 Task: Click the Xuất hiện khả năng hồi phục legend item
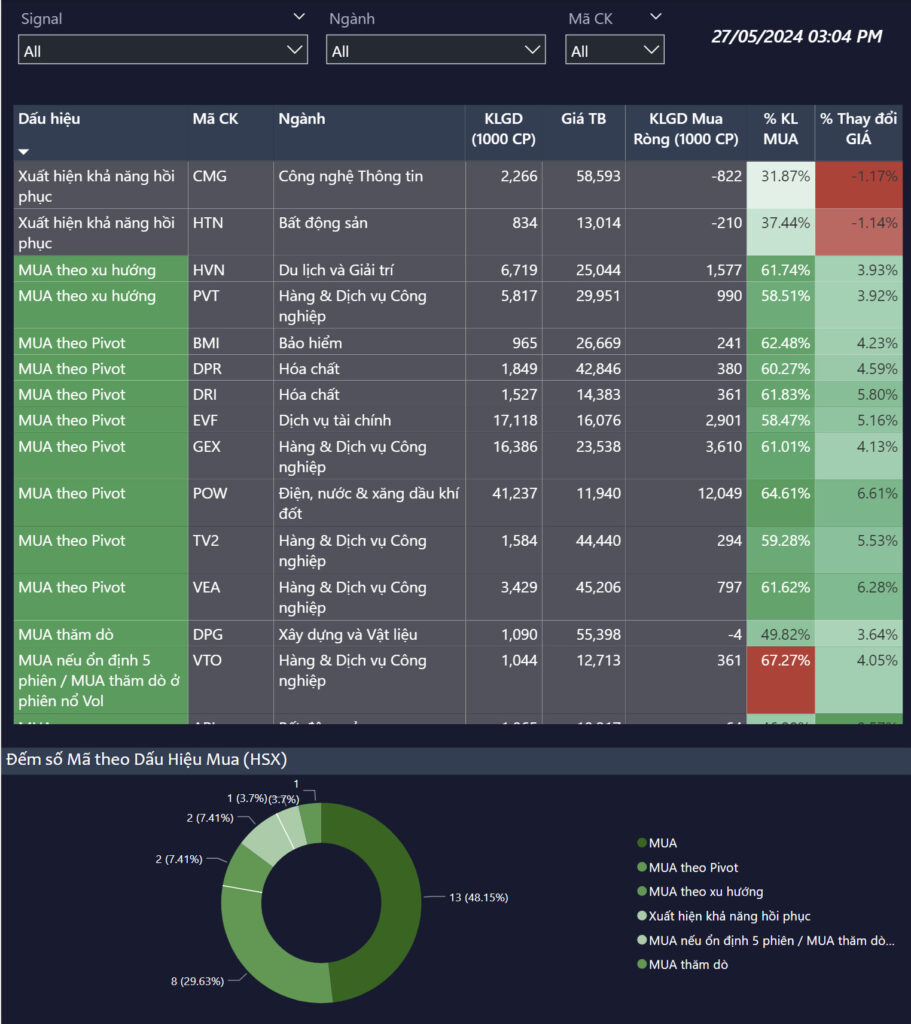[x=729, y=916]
